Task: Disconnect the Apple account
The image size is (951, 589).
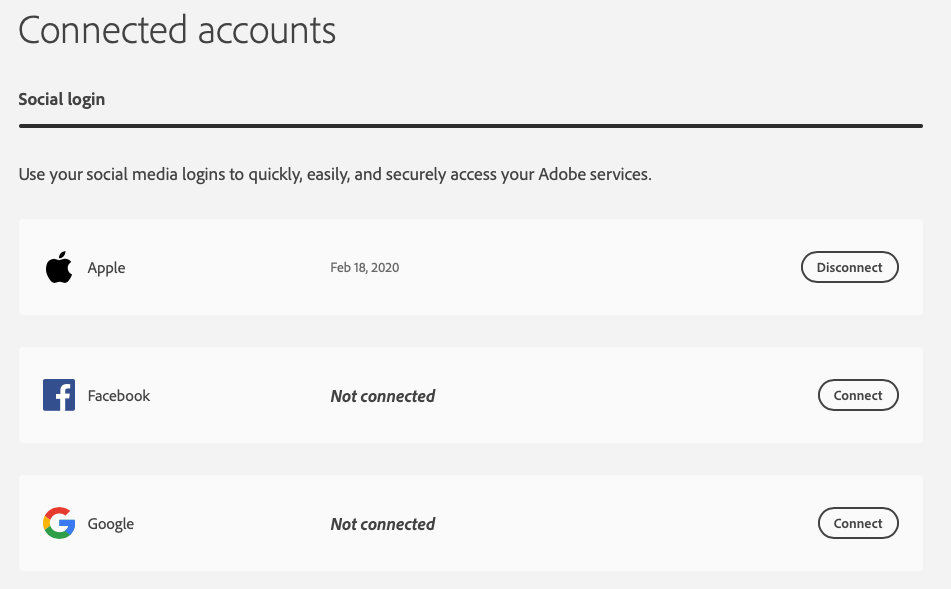Action: click(849, 268)
